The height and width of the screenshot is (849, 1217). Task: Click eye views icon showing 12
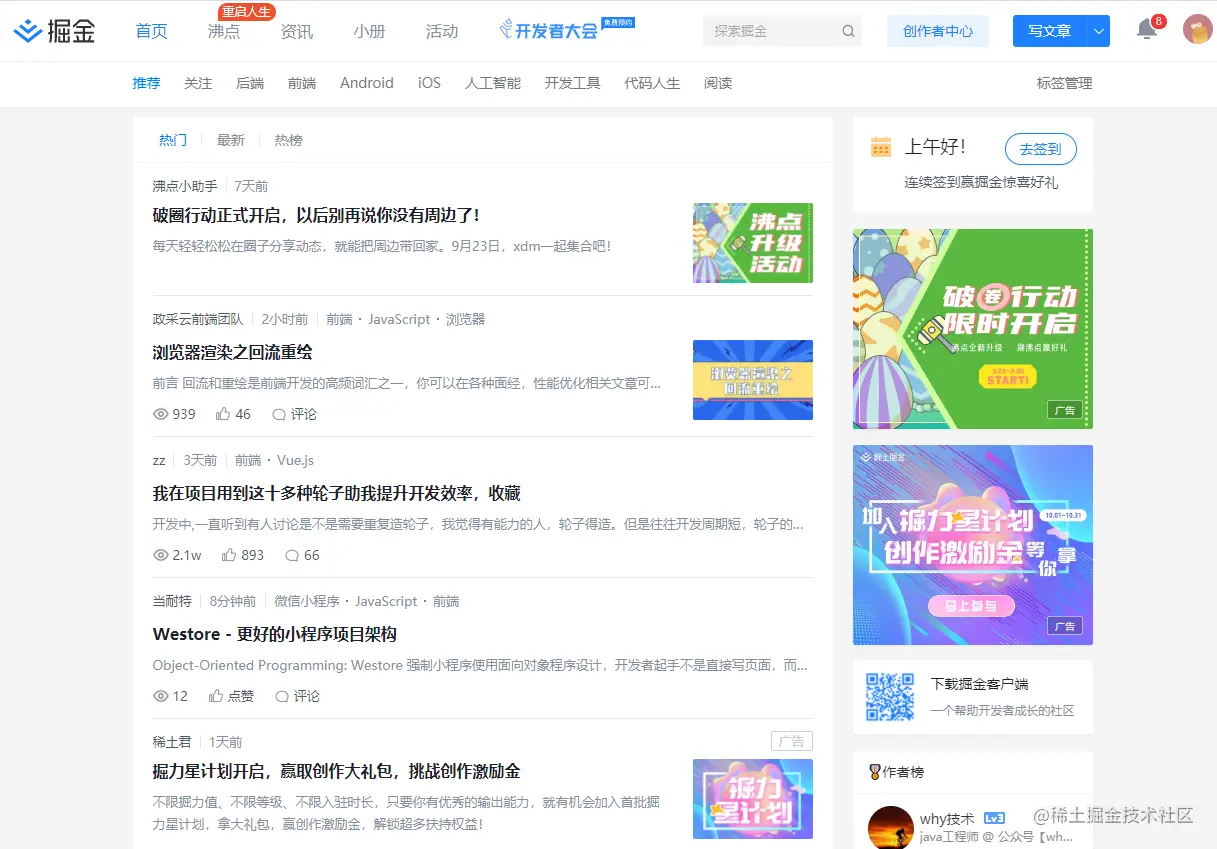(x=160, y=696)
